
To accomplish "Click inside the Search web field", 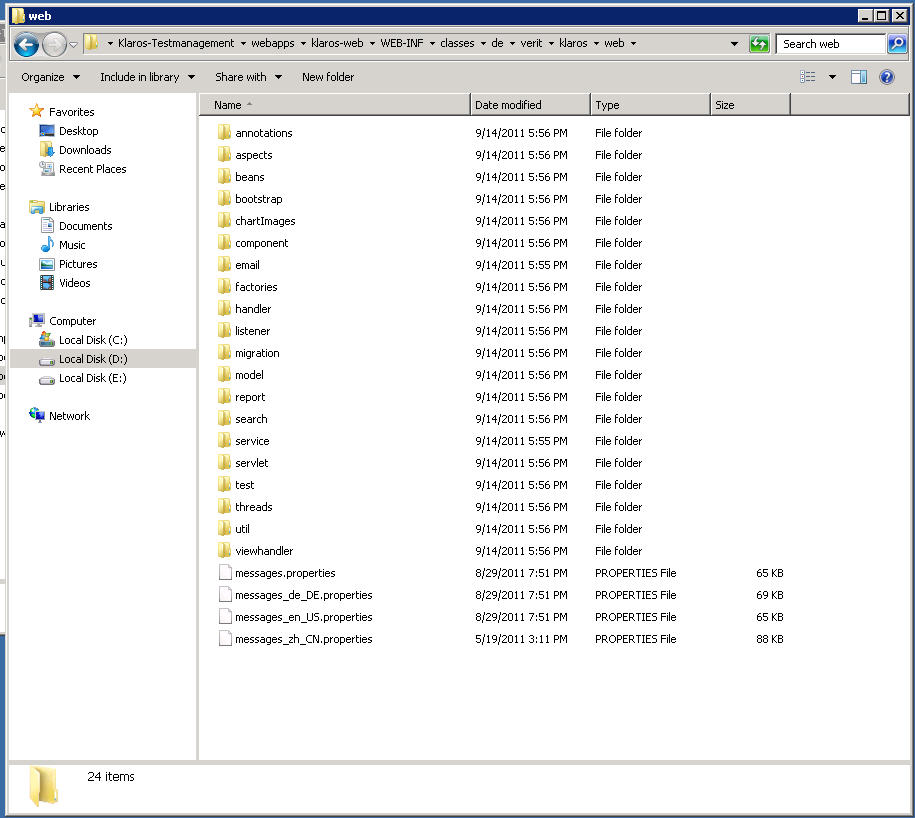I will coord(828,44).
